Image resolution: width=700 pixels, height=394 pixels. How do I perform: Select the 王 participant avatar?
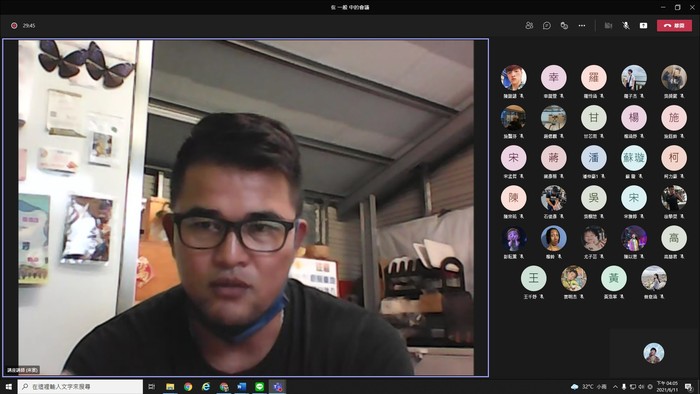point(533,278)
